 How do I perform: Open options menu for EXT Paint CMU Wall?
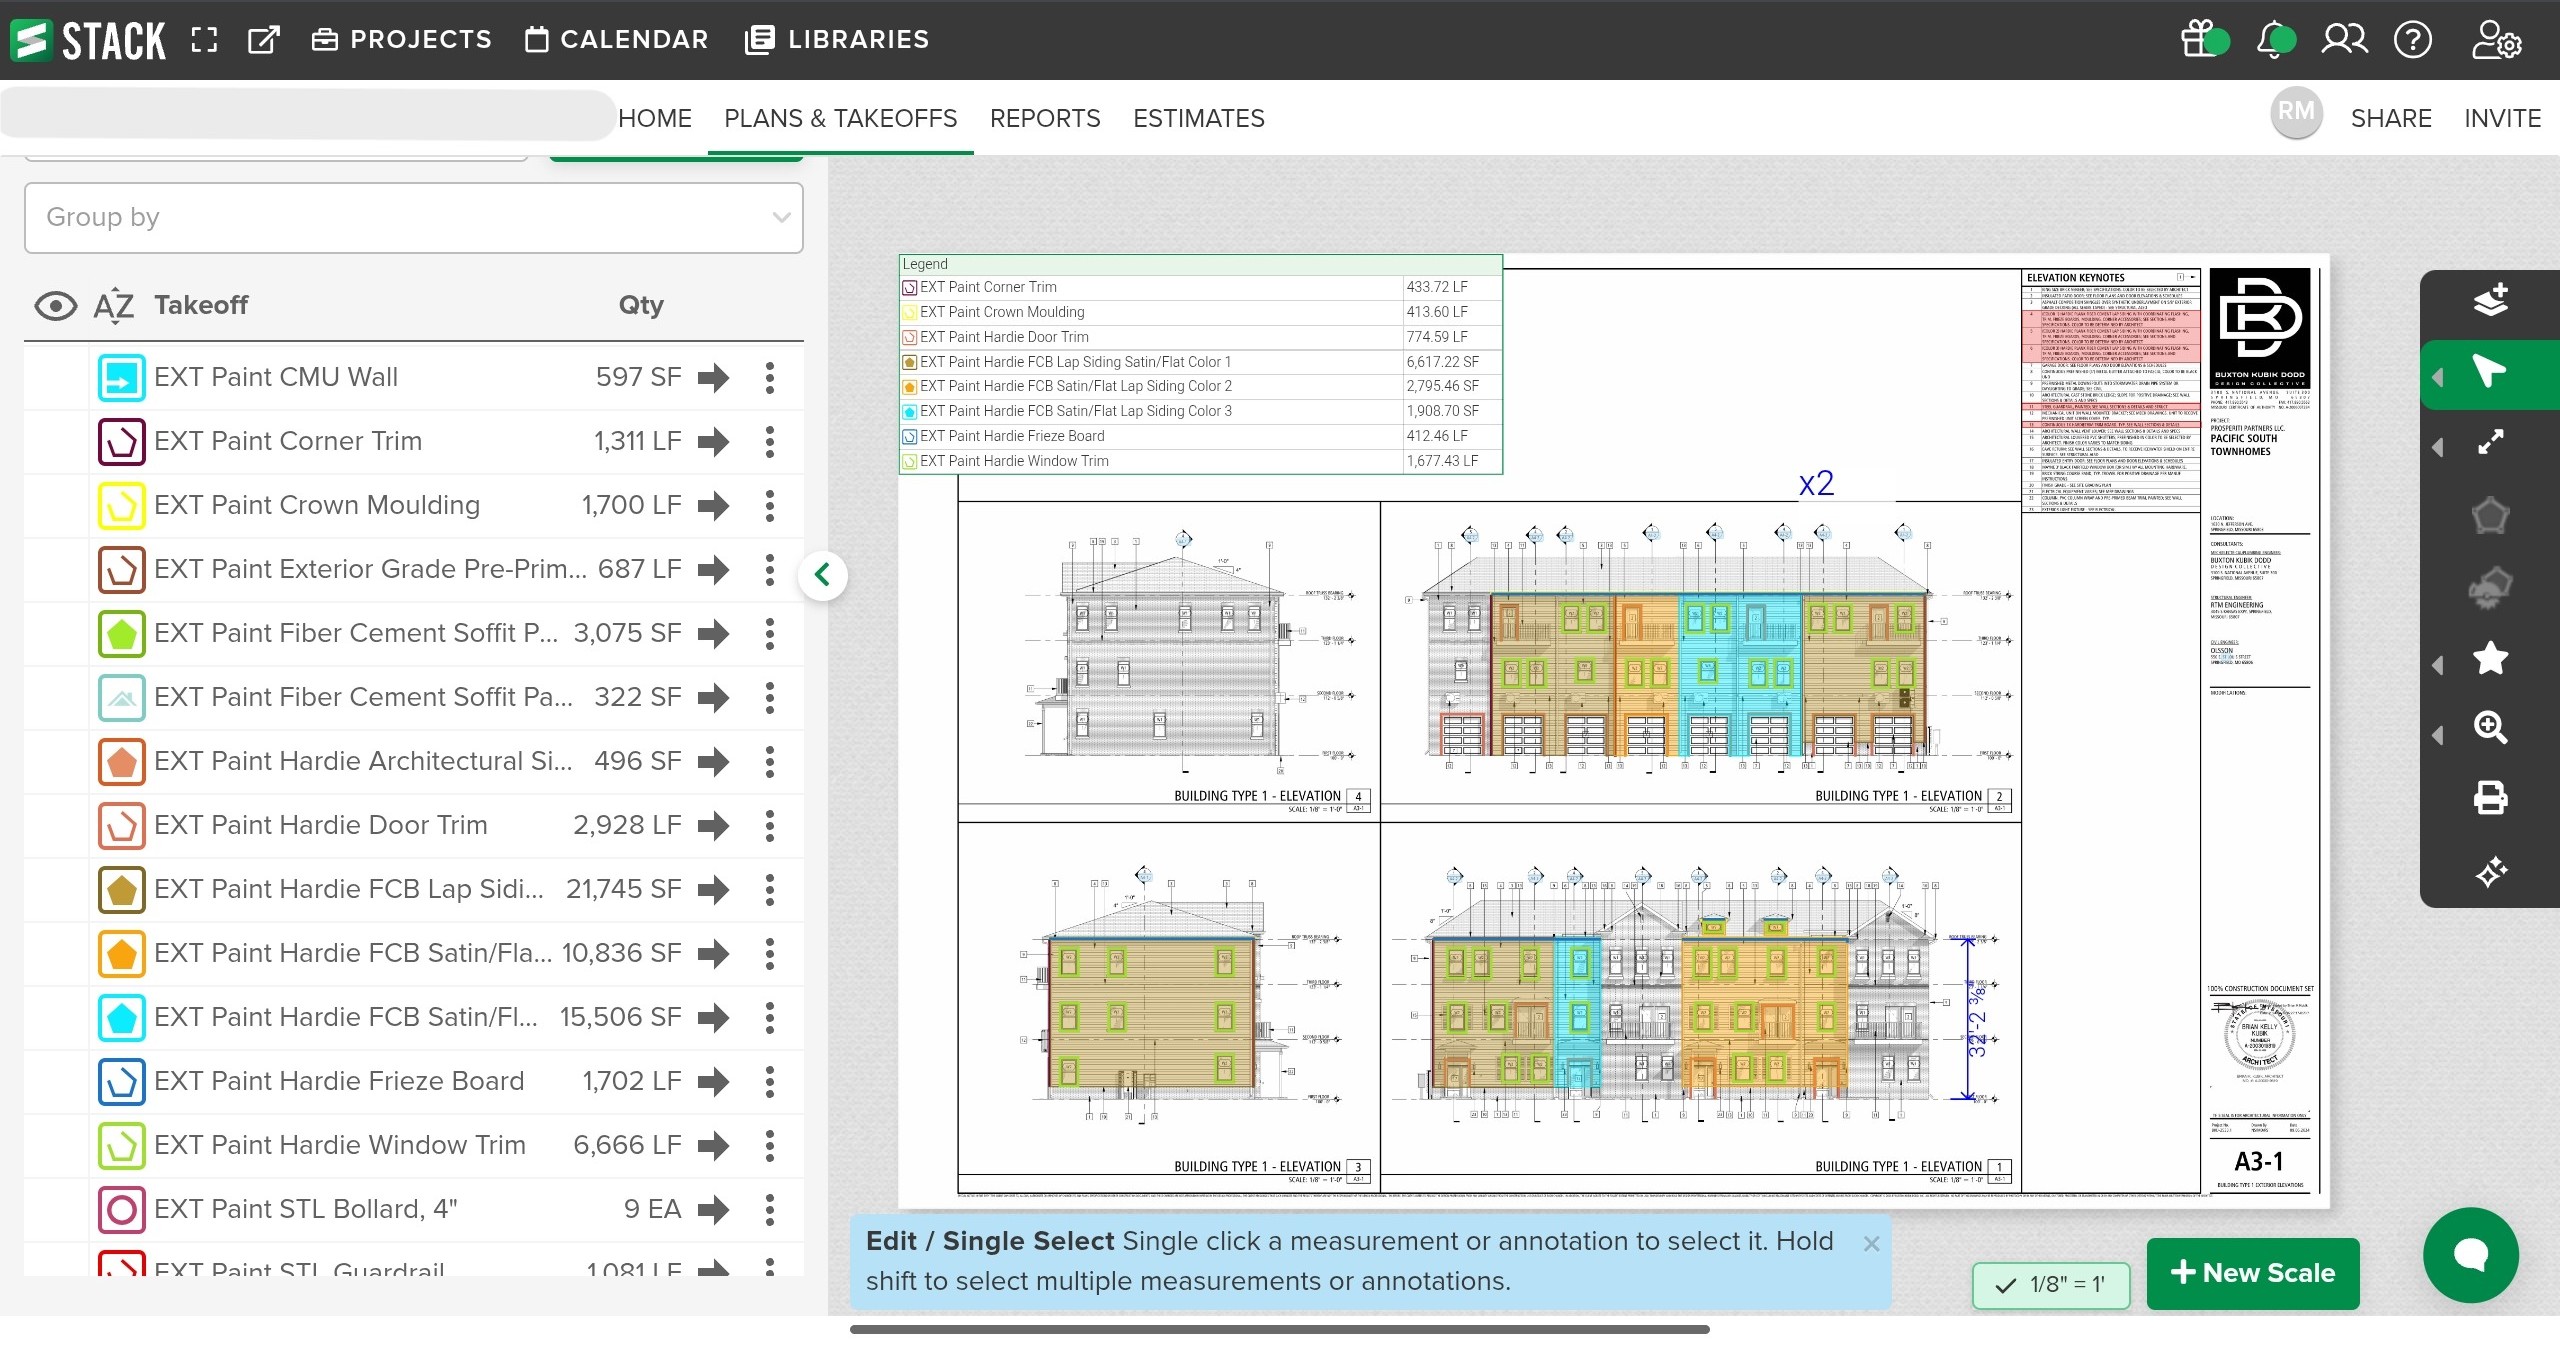pos(769,378)
